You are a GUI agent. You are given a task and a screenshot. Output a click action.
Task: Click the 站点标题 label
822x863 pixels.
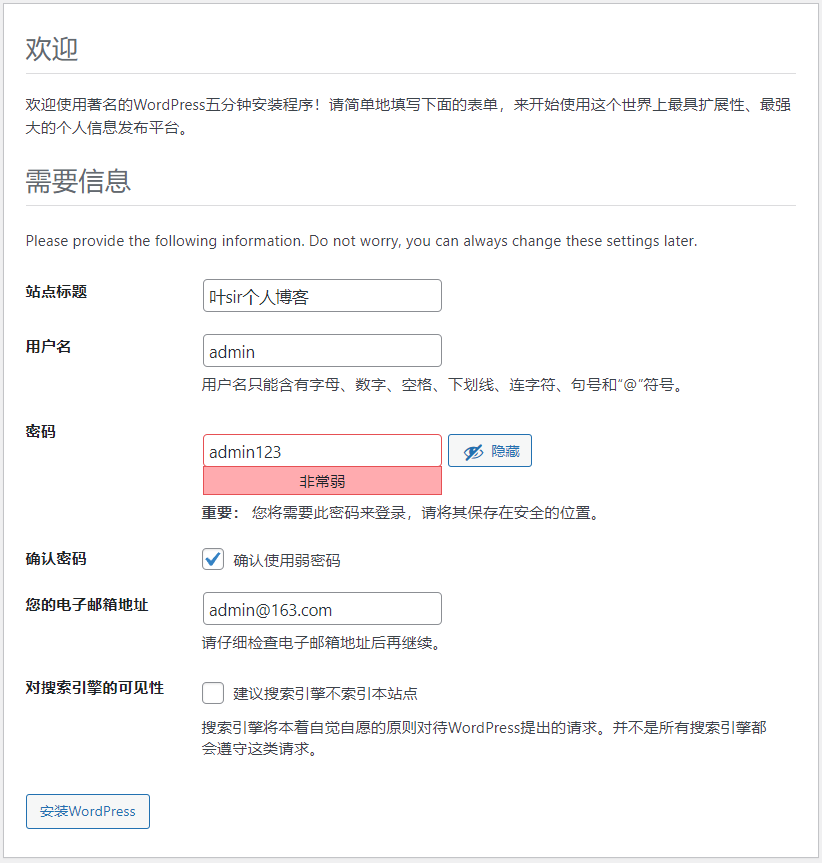[x=57, y=292]
